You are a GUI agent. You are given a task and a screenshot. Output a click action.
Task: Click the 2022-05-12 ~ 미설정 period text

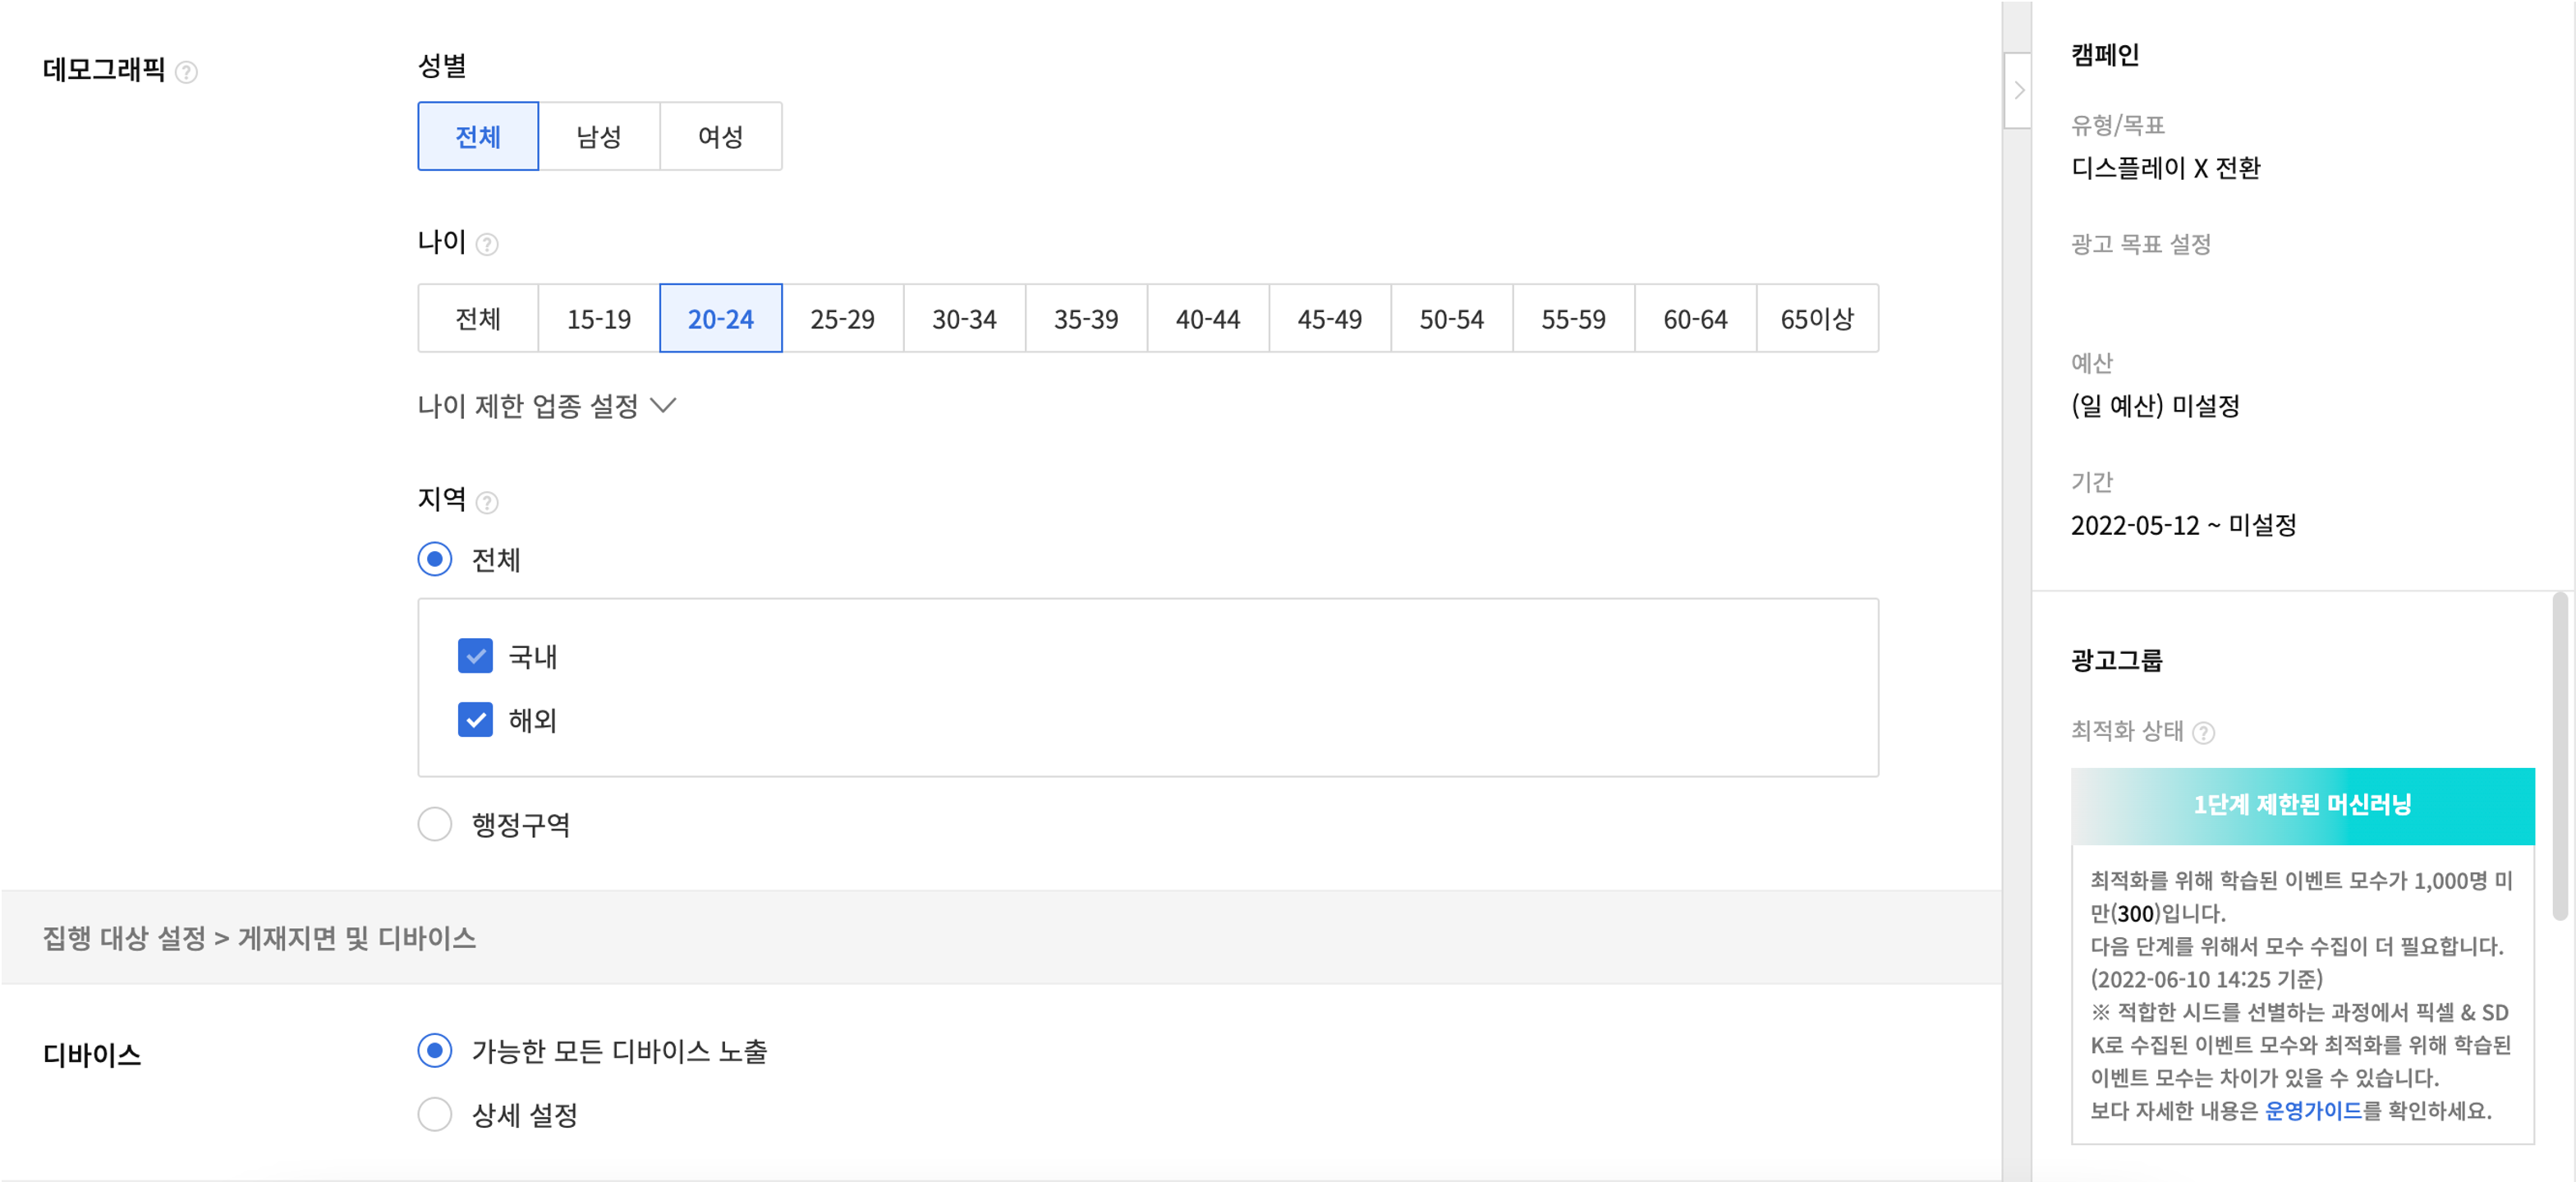(2184, 525)
